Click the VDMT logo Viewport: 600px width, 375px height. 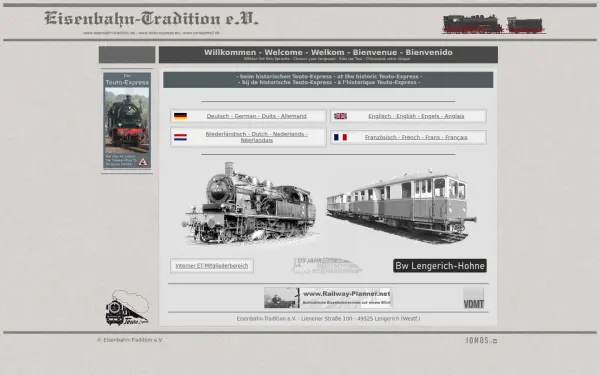click(x=474, y=298)
